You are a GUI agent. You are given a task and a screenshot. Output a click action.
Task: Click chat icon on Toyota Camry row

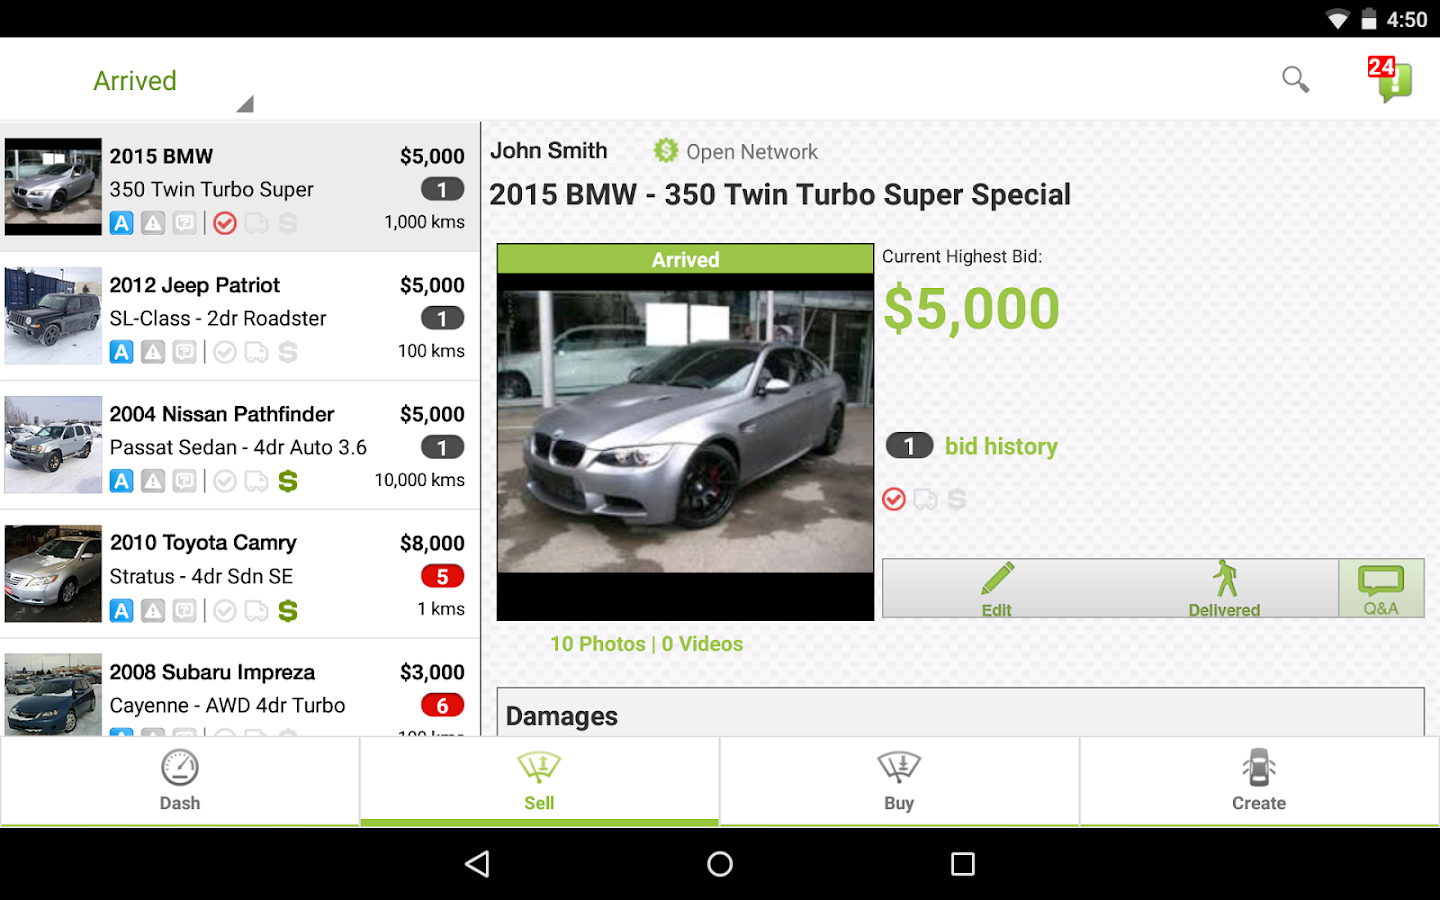tap(185, 610)
